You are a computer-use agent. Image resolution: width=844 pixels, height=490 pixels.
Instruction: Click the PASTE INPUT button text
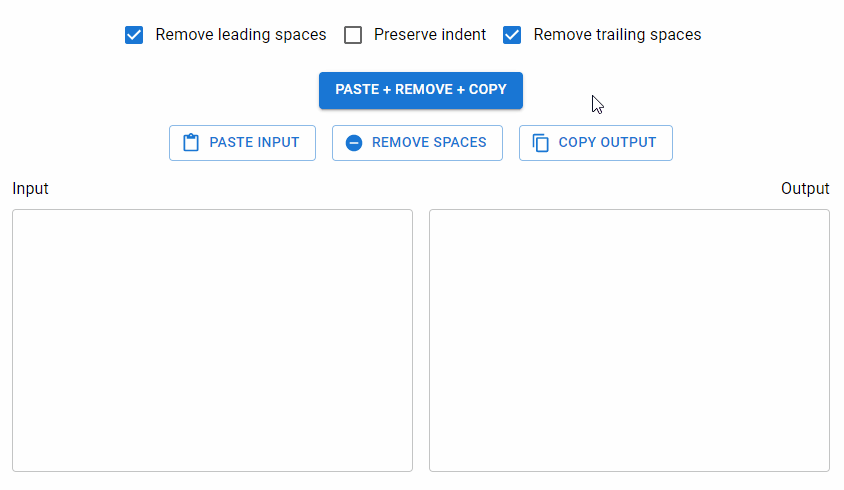coord(254,142)
